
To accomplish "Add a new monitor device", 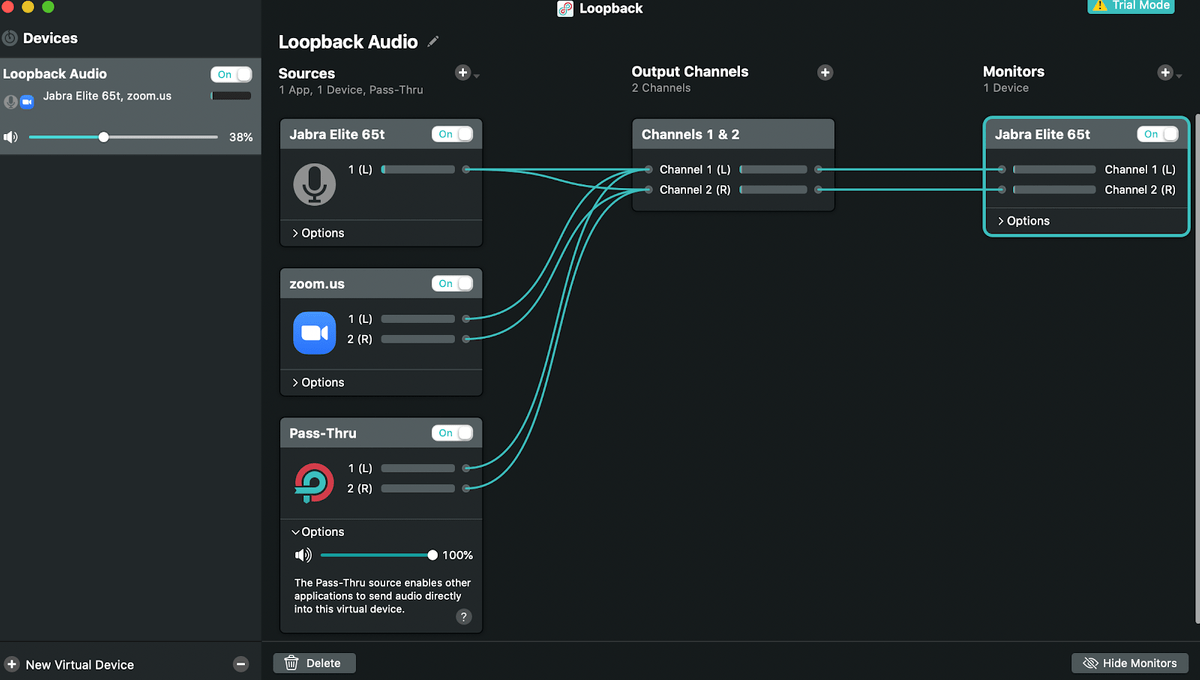I will (x=1165, y=72).
